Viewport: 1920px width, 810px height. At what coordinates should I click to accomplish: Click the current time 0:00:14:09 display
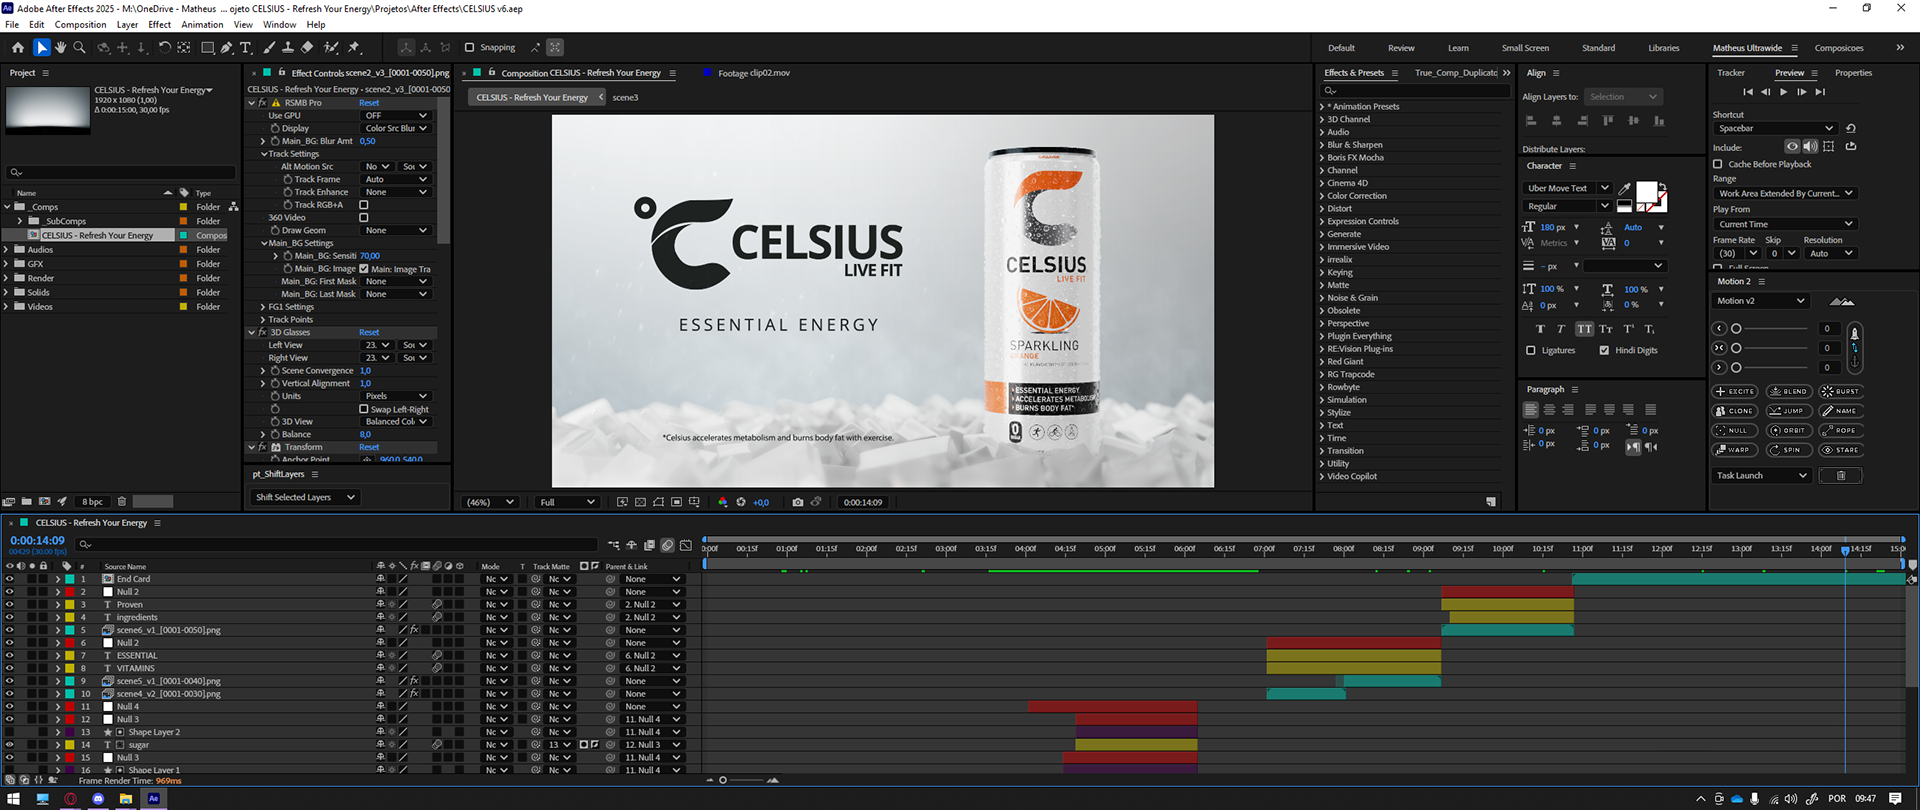pos(37,540)
